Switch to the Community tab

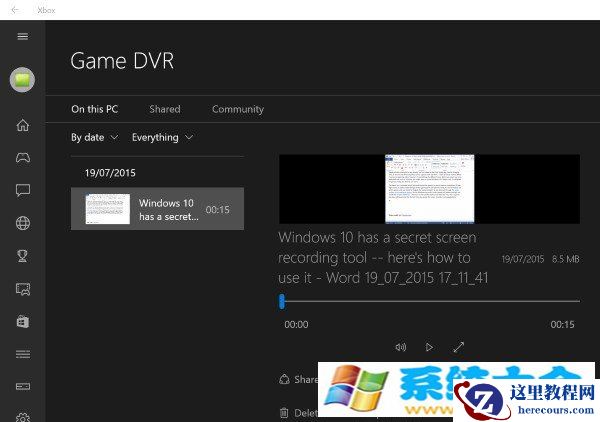[x=238, y=109]
